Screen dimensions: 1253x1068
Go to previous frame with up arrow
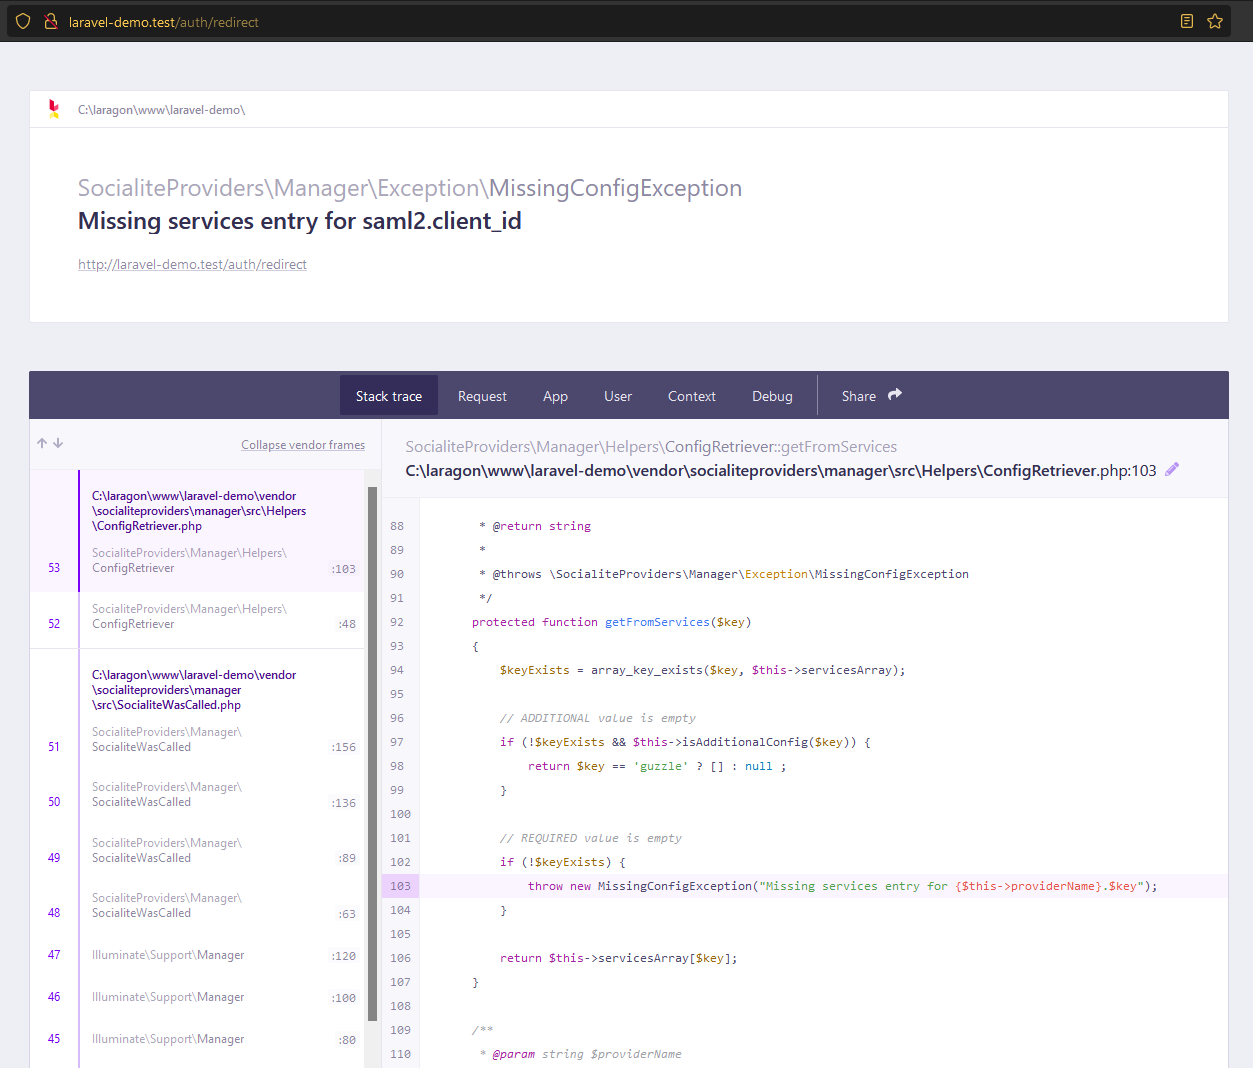[42, 443]
